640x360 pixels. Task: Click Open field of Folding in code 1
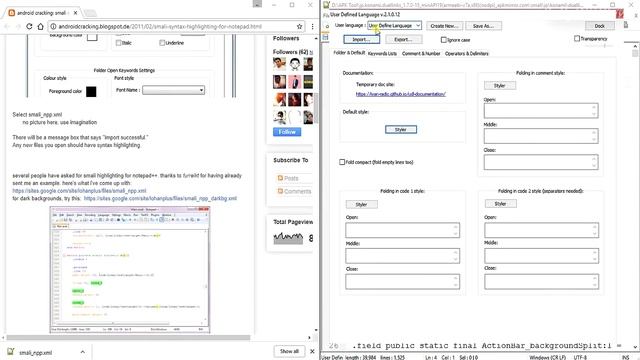(x=402, y=230)
